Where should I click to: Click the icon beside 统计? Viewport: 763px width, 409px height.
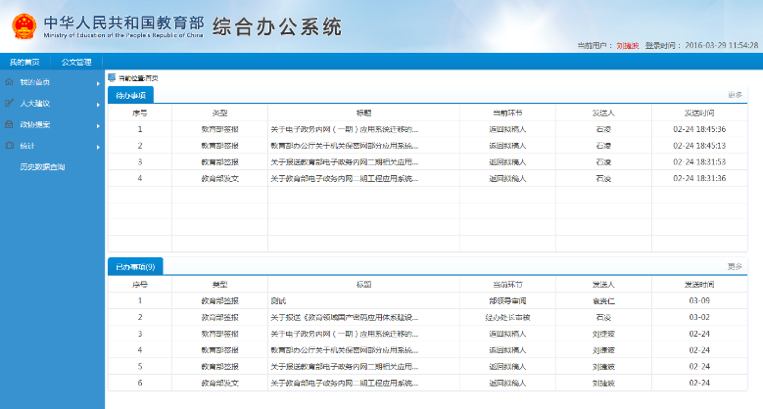(x=9, y=145)
